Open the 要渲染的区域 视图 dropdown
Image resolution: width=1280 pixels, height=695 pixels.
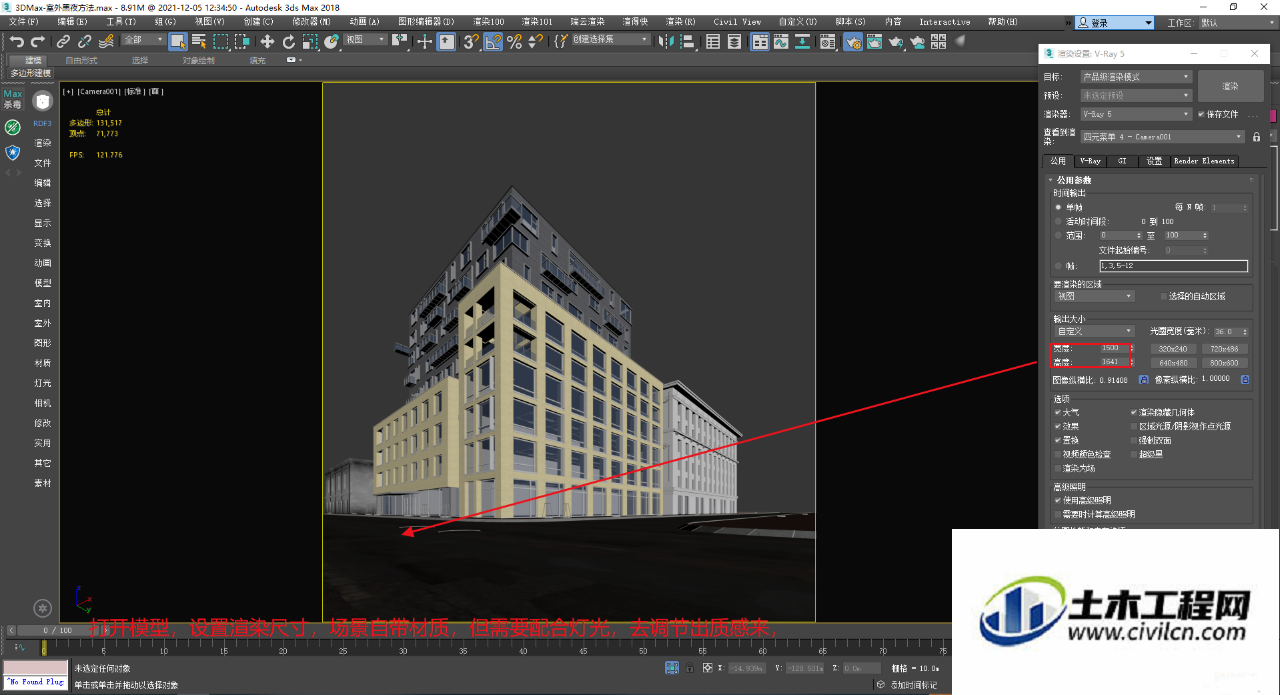[x=1095, y=296]
